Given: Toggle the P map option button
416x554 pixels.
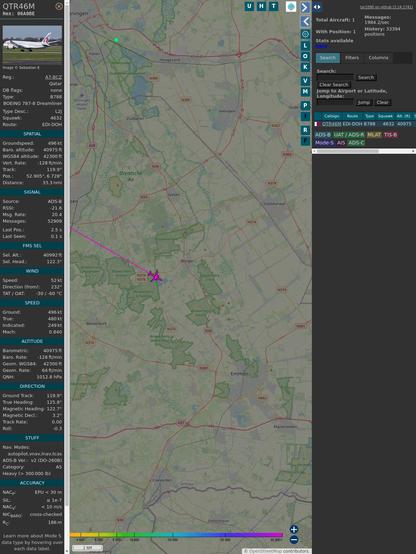Looking at the screenshot, I should 305,105.
